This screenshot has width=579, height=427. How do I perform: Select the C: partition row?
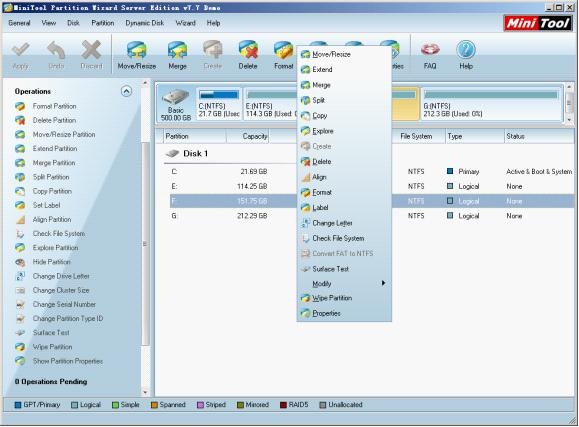pos(371,171)
